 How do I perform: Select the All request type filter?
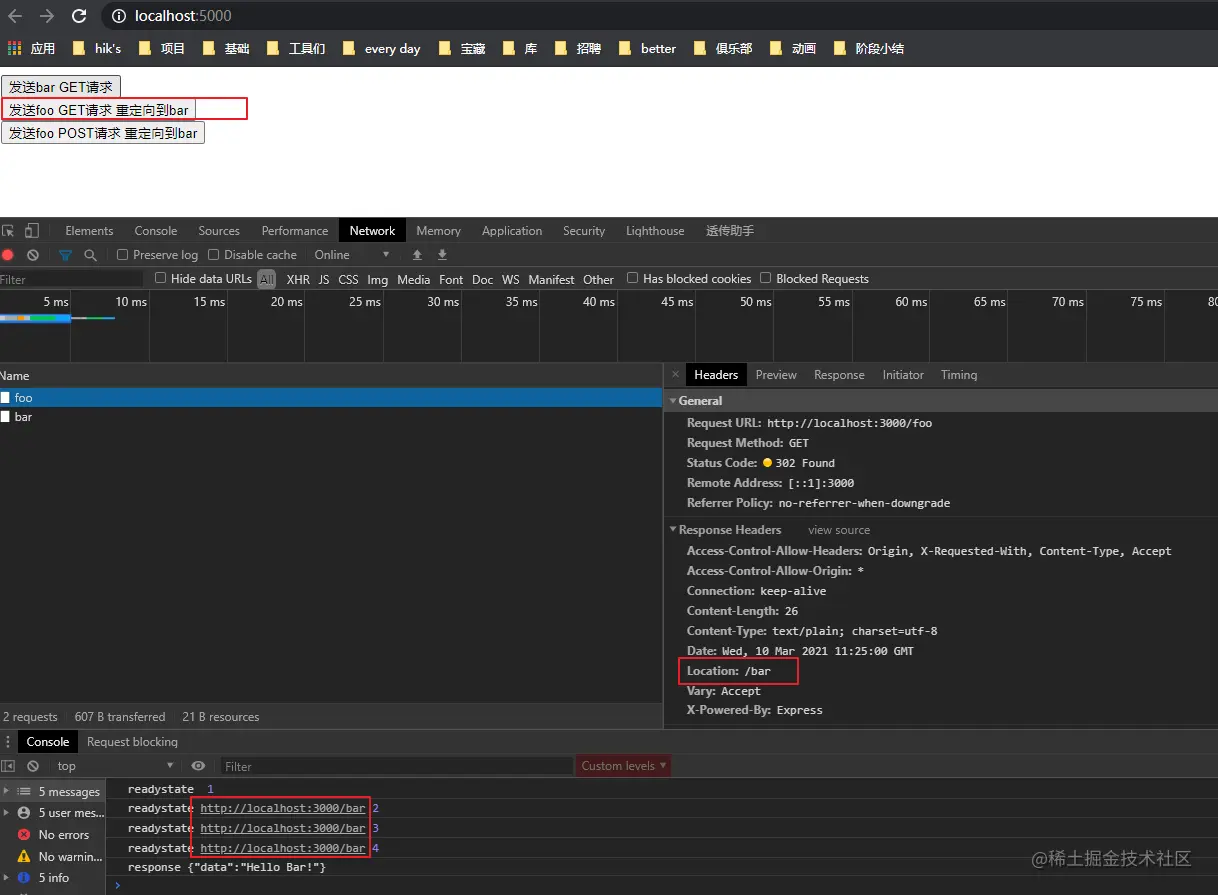[266, 280]
